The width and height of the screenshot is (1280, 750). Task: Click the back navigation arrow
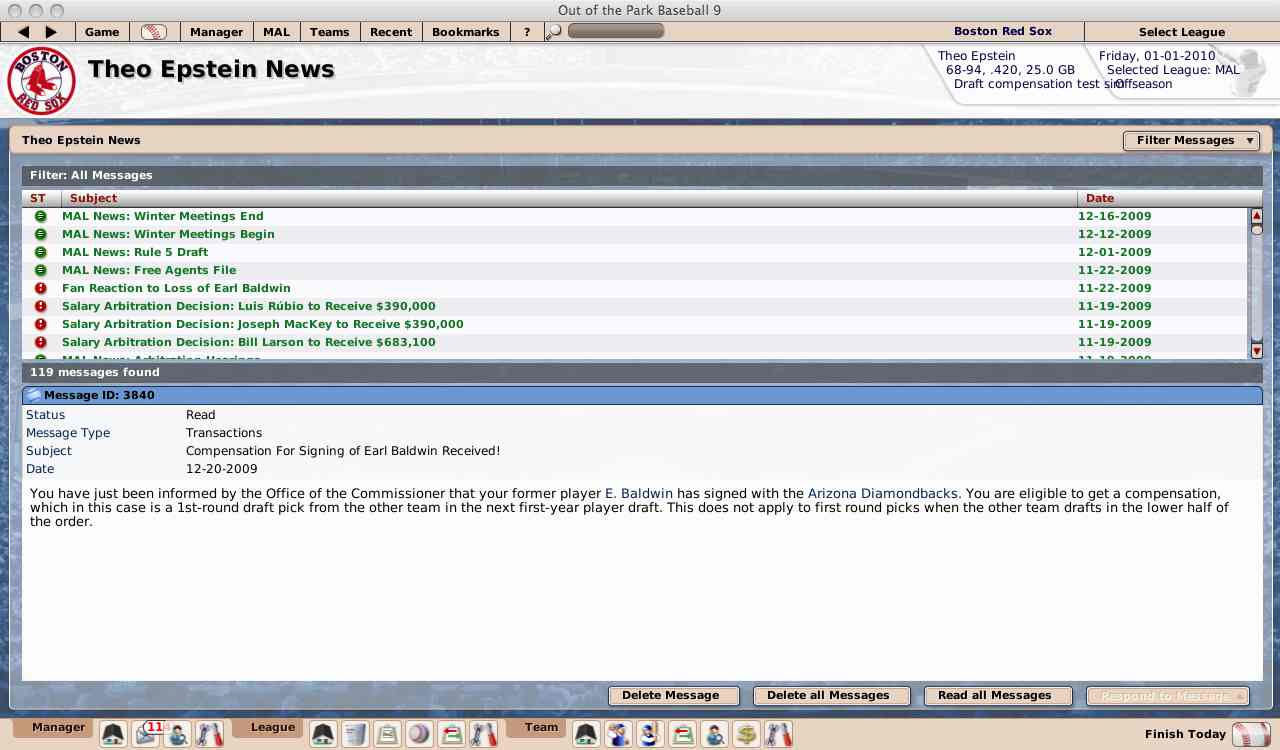click(24, 32)
